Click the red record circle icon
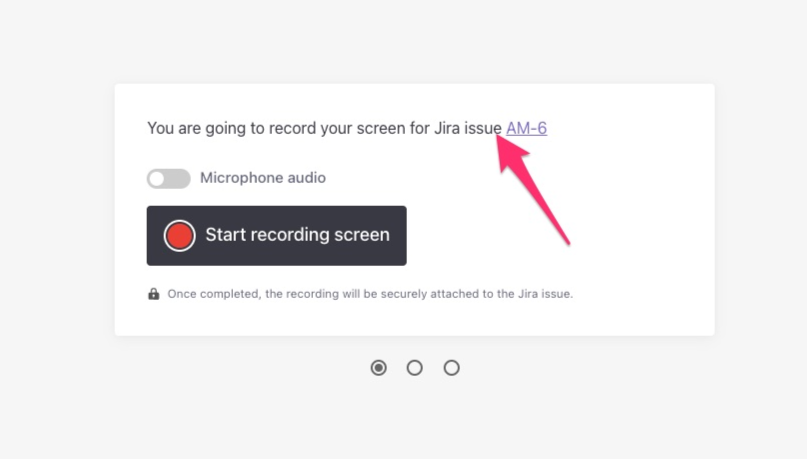807x459 pixels. point(179,236)
